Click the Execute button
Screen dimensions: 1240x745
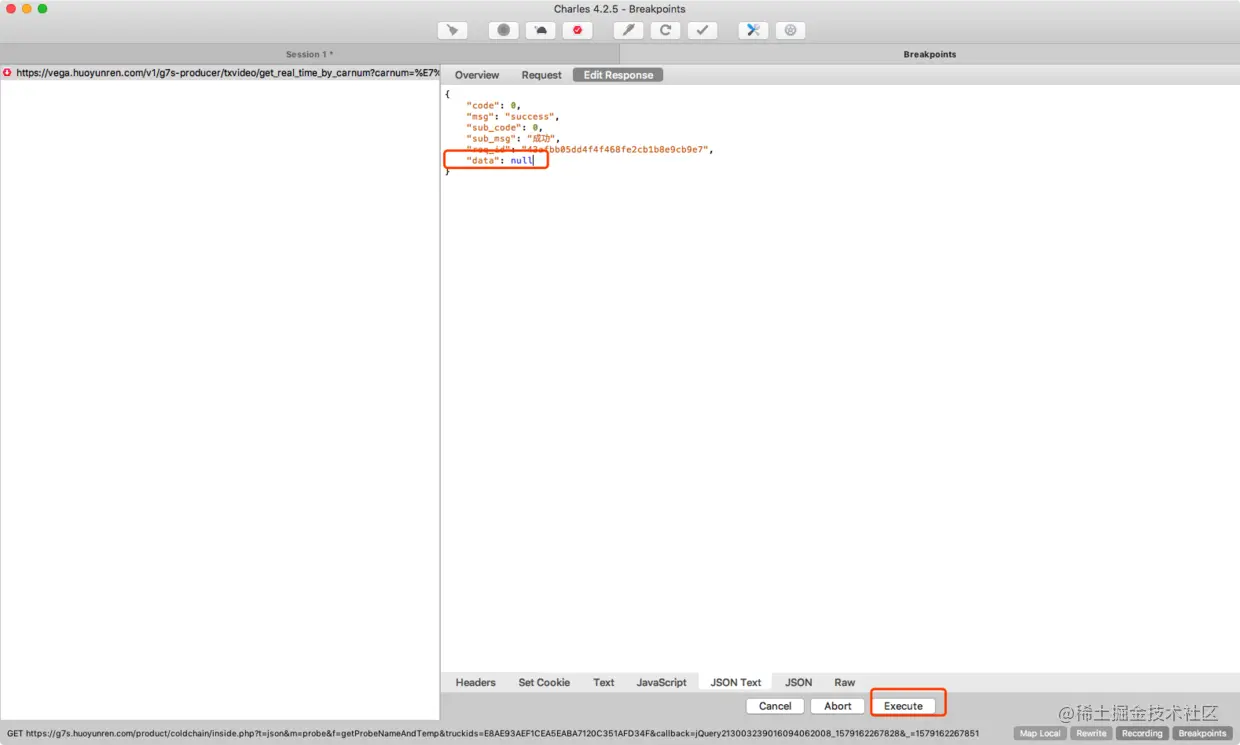coord(903,706)
